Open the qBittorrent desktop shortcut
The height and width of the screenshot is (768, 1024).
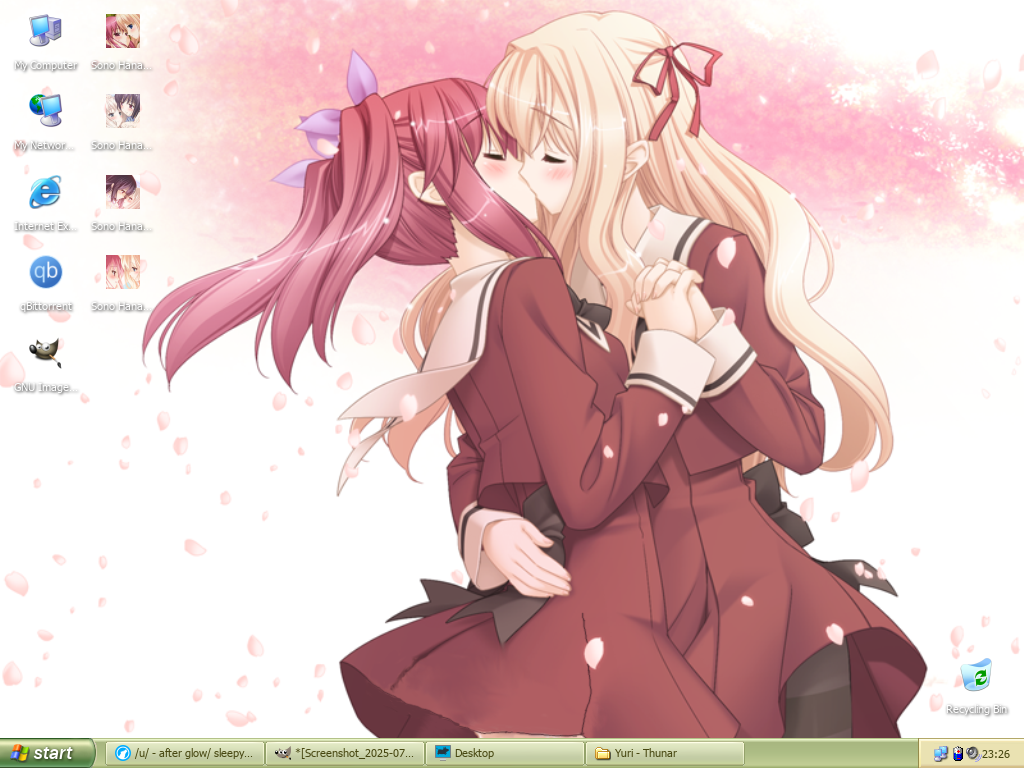(46, 283)
